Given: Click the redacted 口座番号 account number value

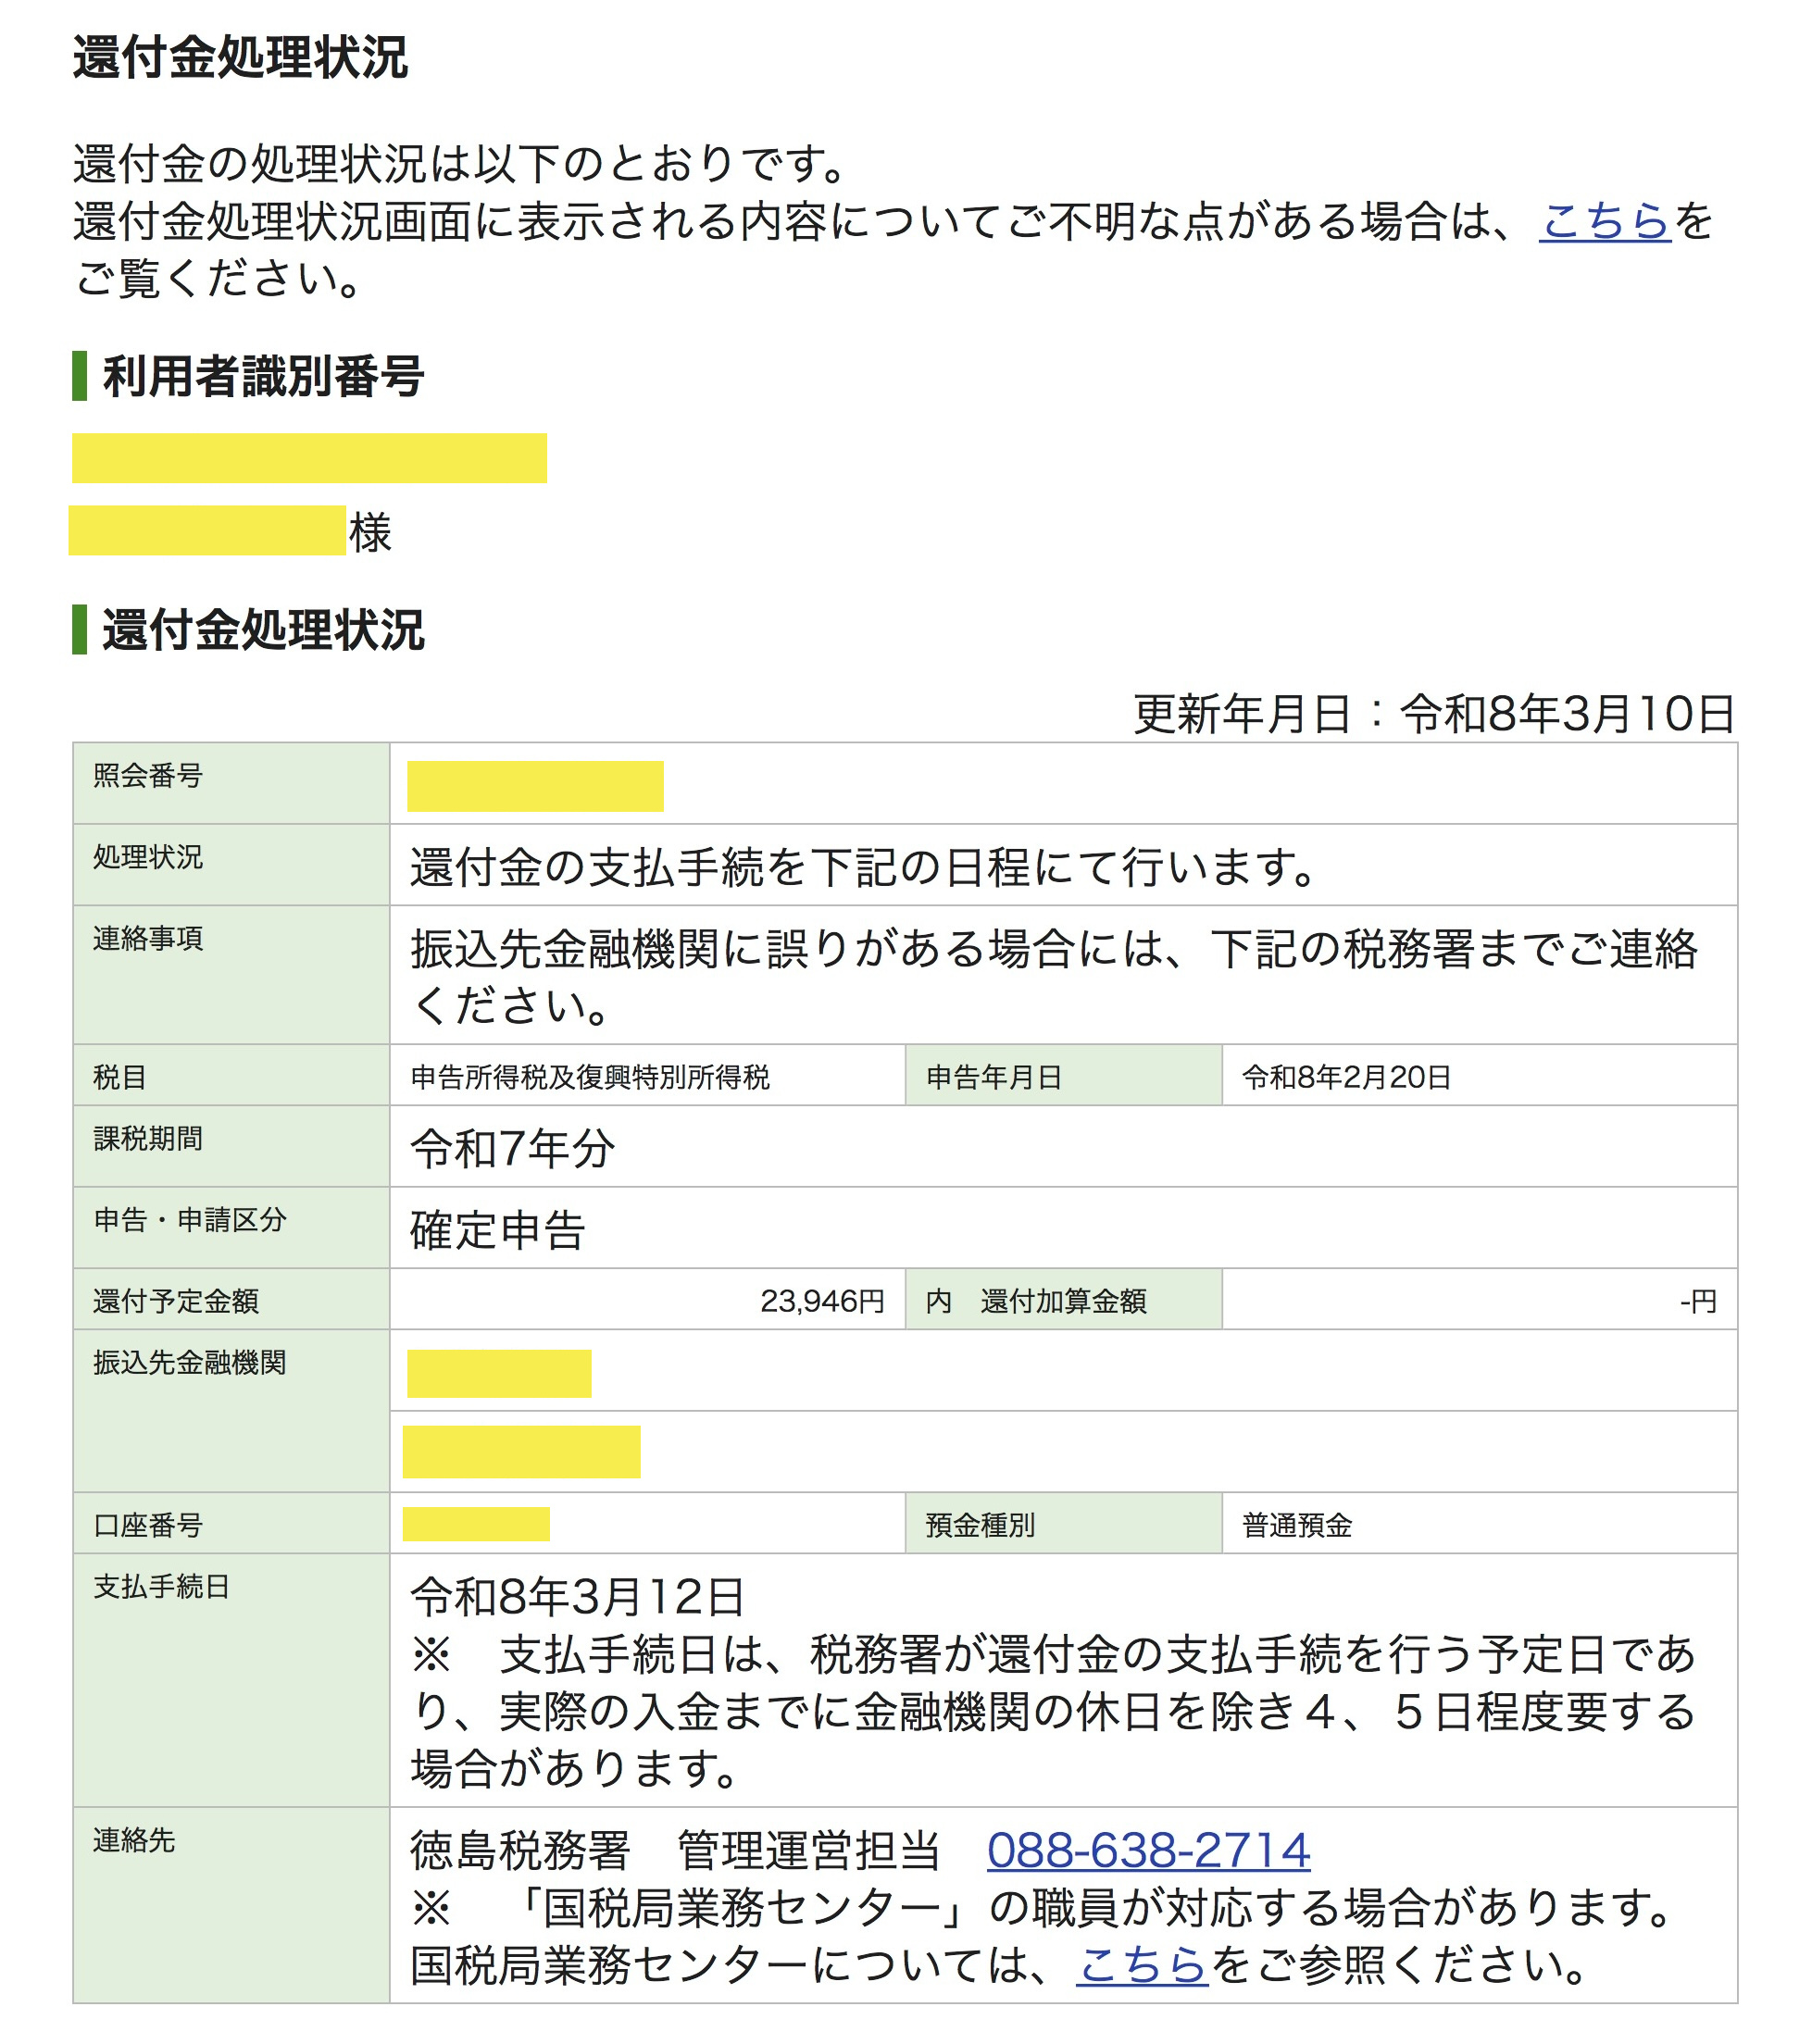Looking at the screenshot, I should click(x=476, y=1524).
